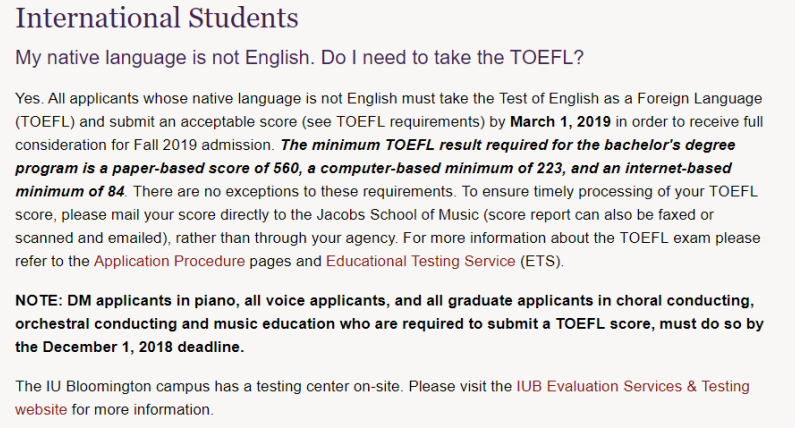Follow the Educational Testing Service link
Screen dimensions: 795x428
pos(421,261)
